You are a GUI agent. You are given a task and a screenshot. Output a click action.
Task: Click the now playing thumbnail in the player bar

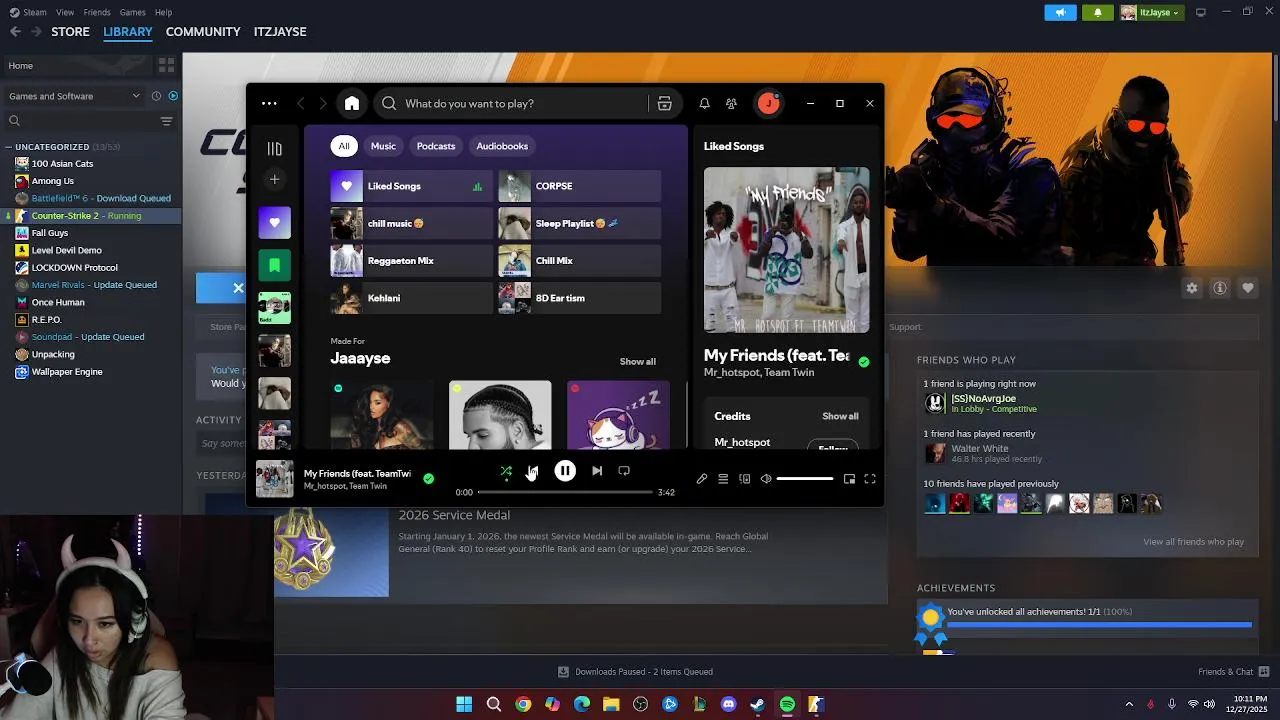click(x=274, y=479)
